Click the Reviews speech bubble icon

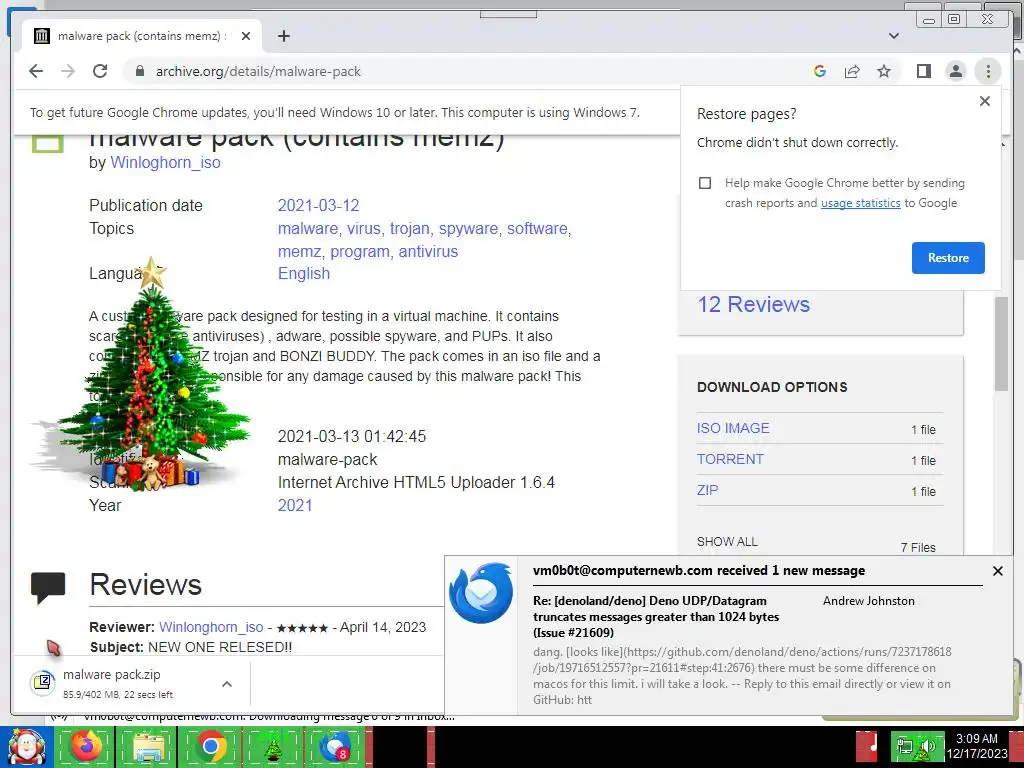pos(48,587)
